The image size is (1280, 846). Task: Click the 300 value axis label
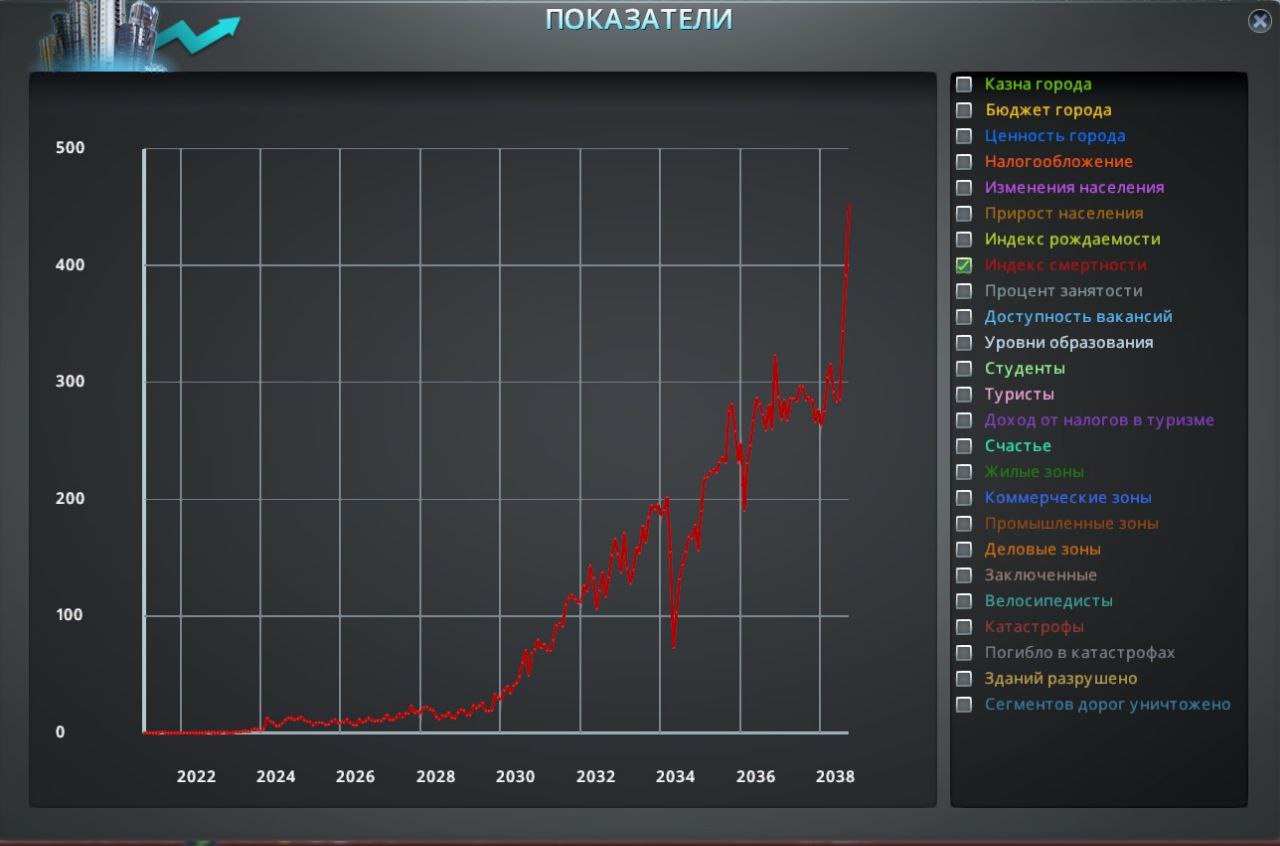(x=70, y=382)
